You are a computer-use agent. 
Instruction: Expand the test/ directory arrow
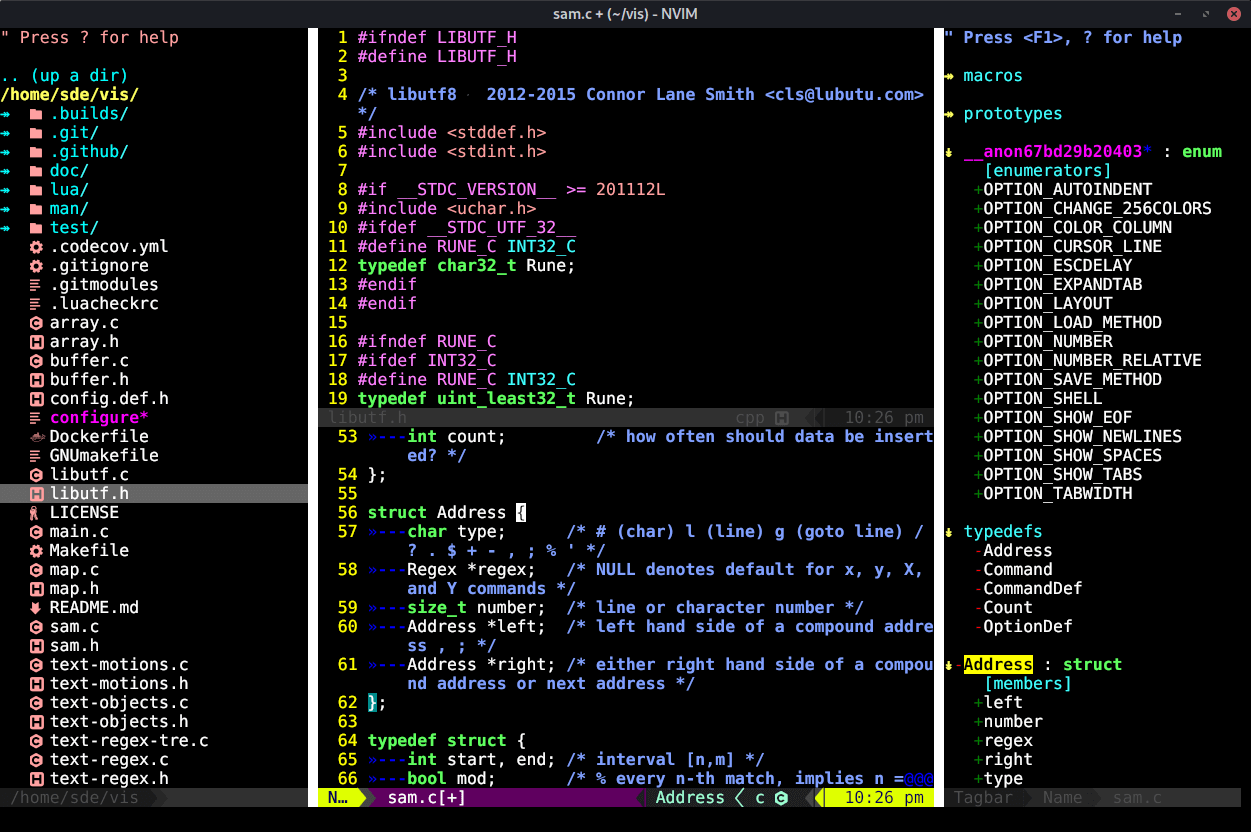click(6, 228)
